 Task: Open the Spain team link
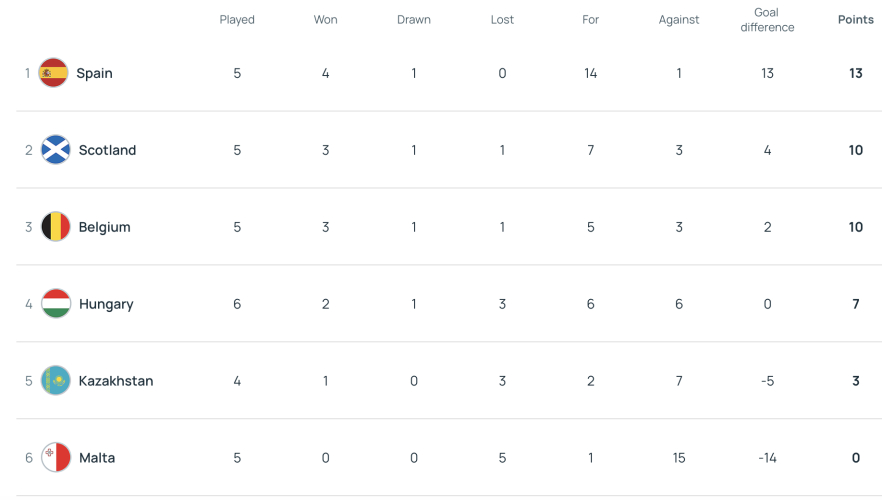point(94,73)
